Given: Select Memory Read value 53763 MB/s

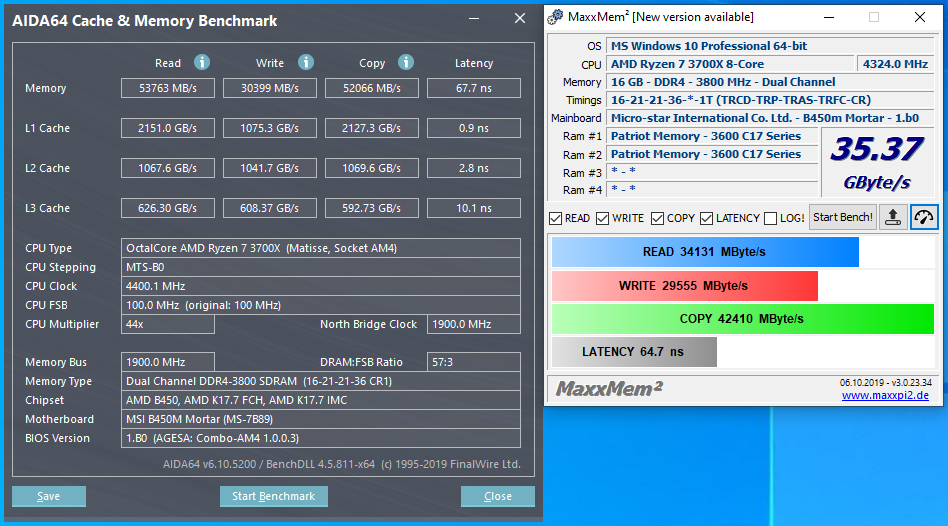Looking at the screenshot, I should [167, 88].
